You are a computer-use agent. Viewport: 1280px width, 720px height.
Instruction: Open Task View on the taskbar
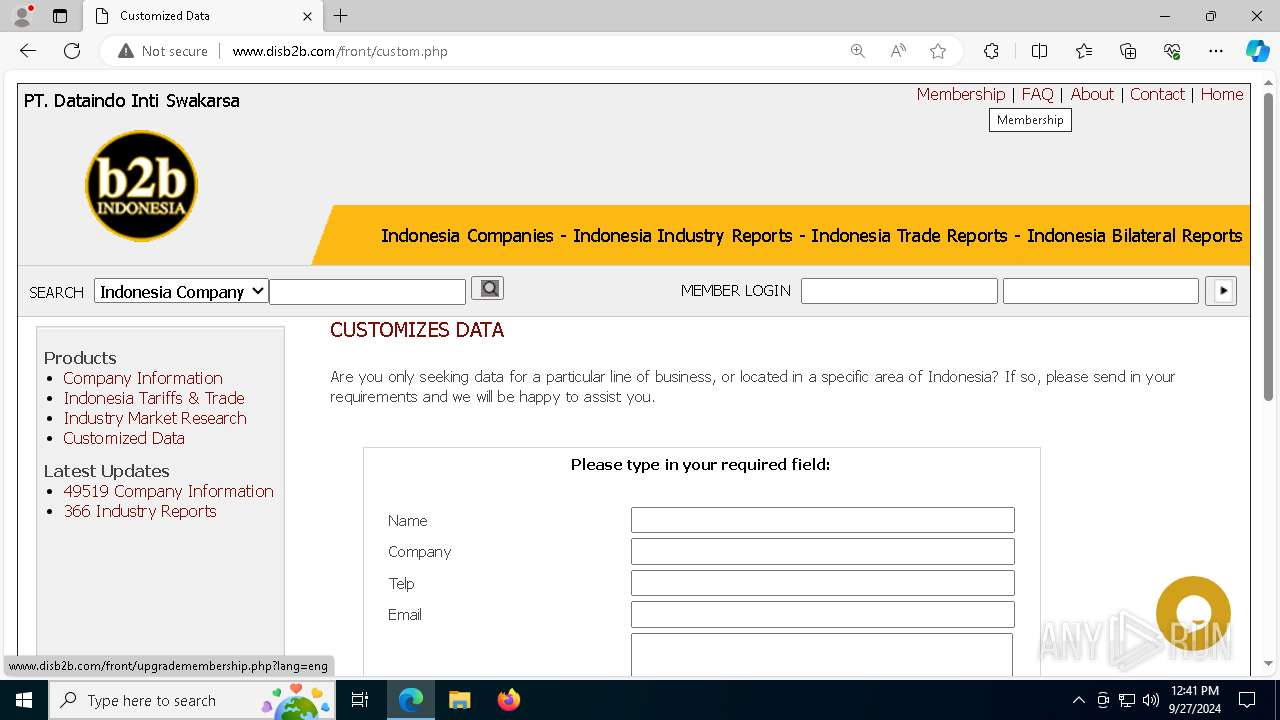[x=360, y=700]
